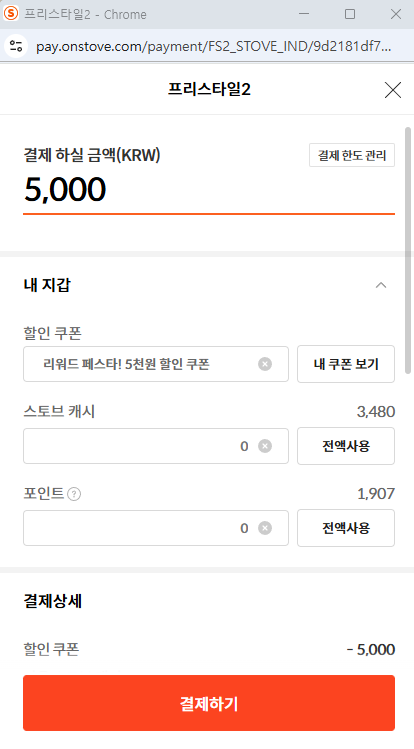The height and width of the screenshot is (749, 414).
Task: Use all 포인트 via 전액사용
Action: click(346, 528)
